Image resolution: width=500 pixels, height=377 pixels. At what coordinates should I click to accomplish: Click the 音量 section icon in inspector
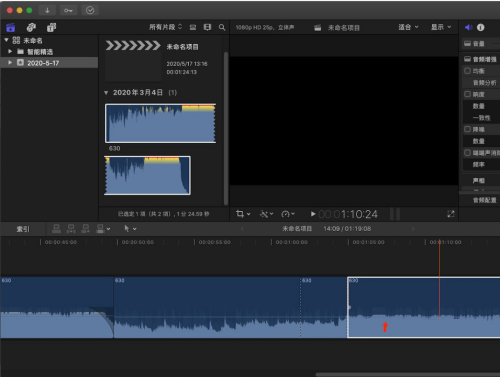coord(467,44)
